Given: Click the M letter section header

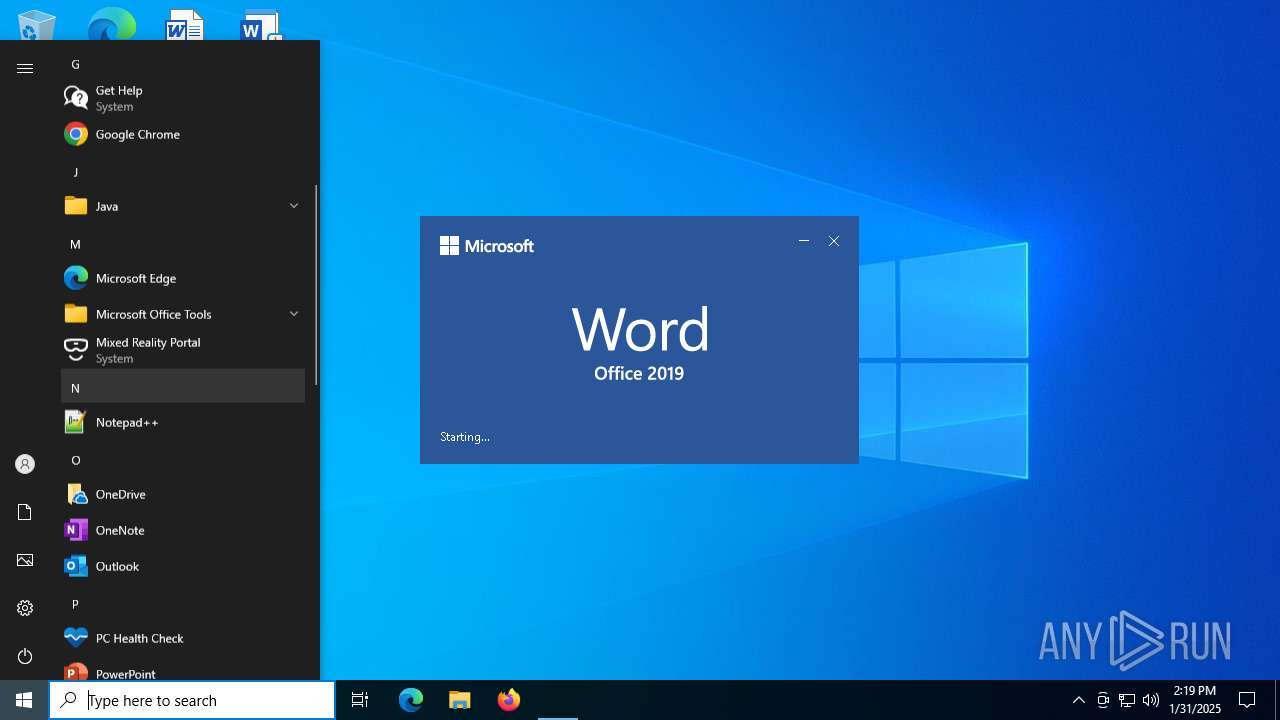Looking at the screenshot, I should click(x=183, y=244).
